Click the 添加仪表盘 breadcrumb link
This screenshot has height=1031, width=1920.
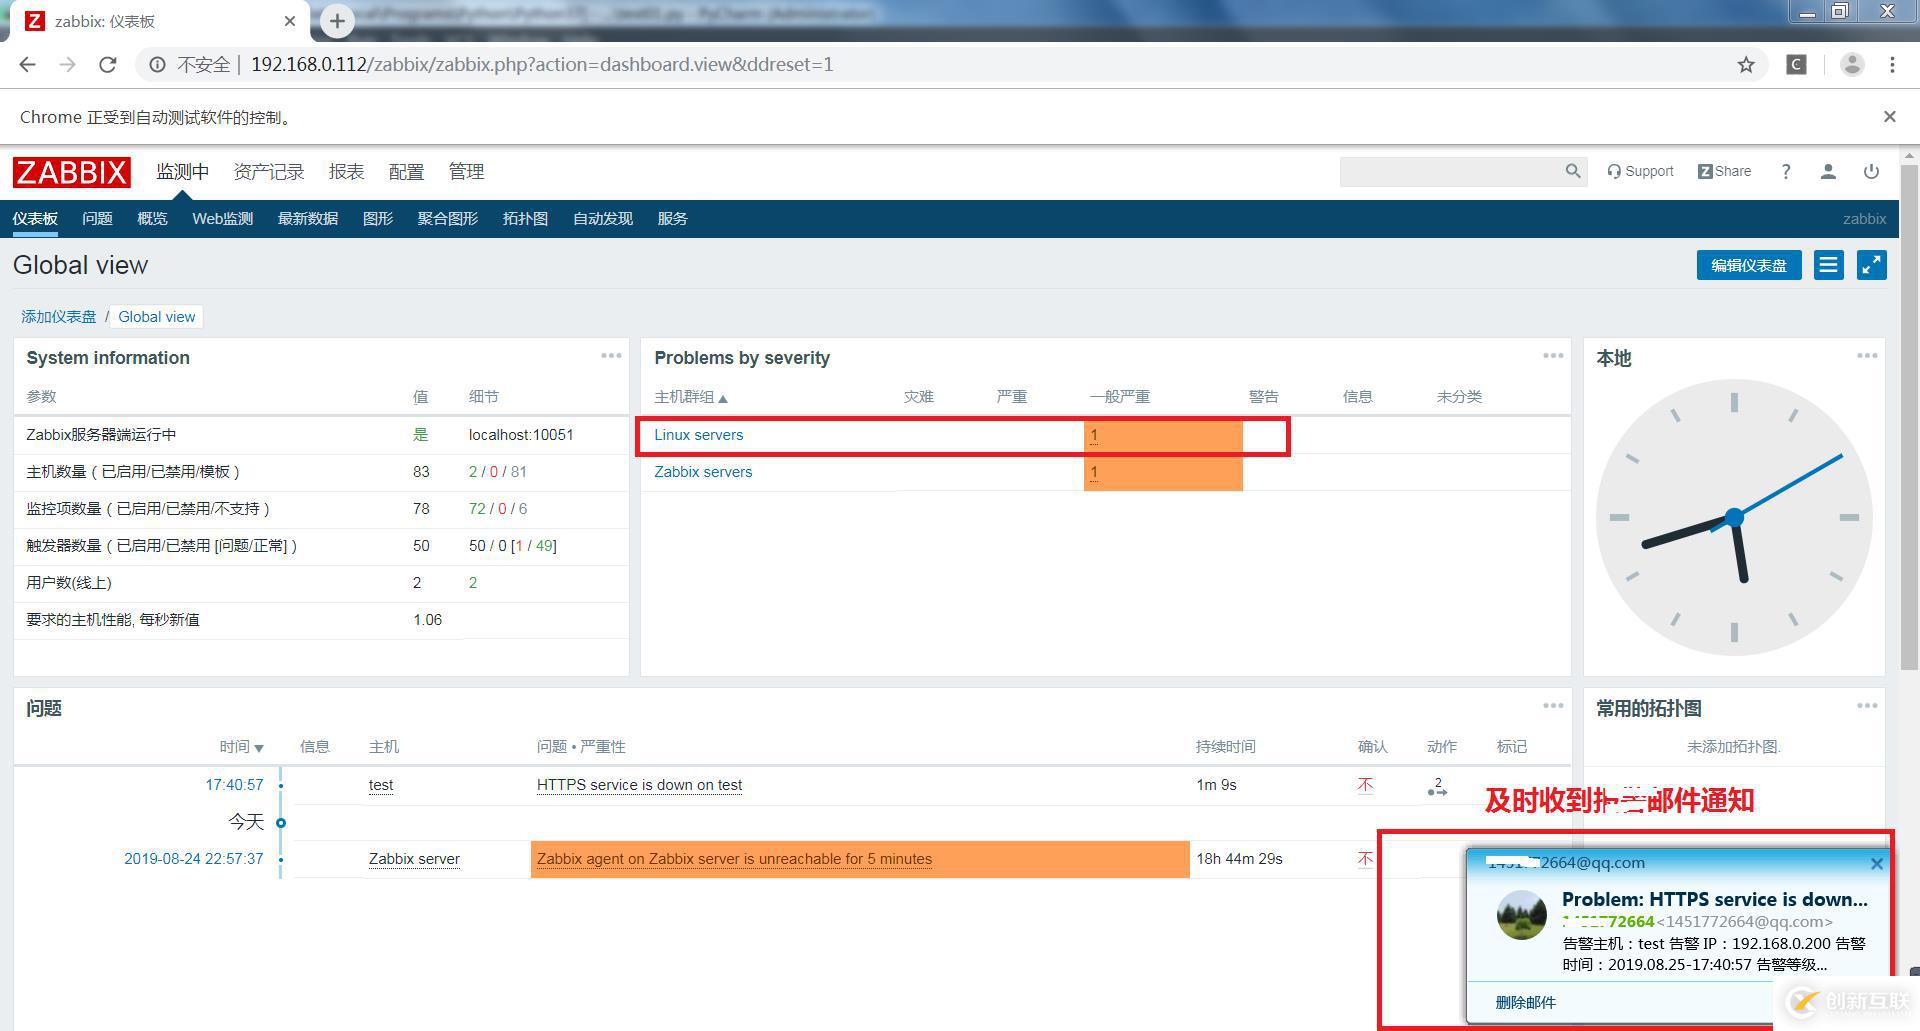[x=59, y=317]
